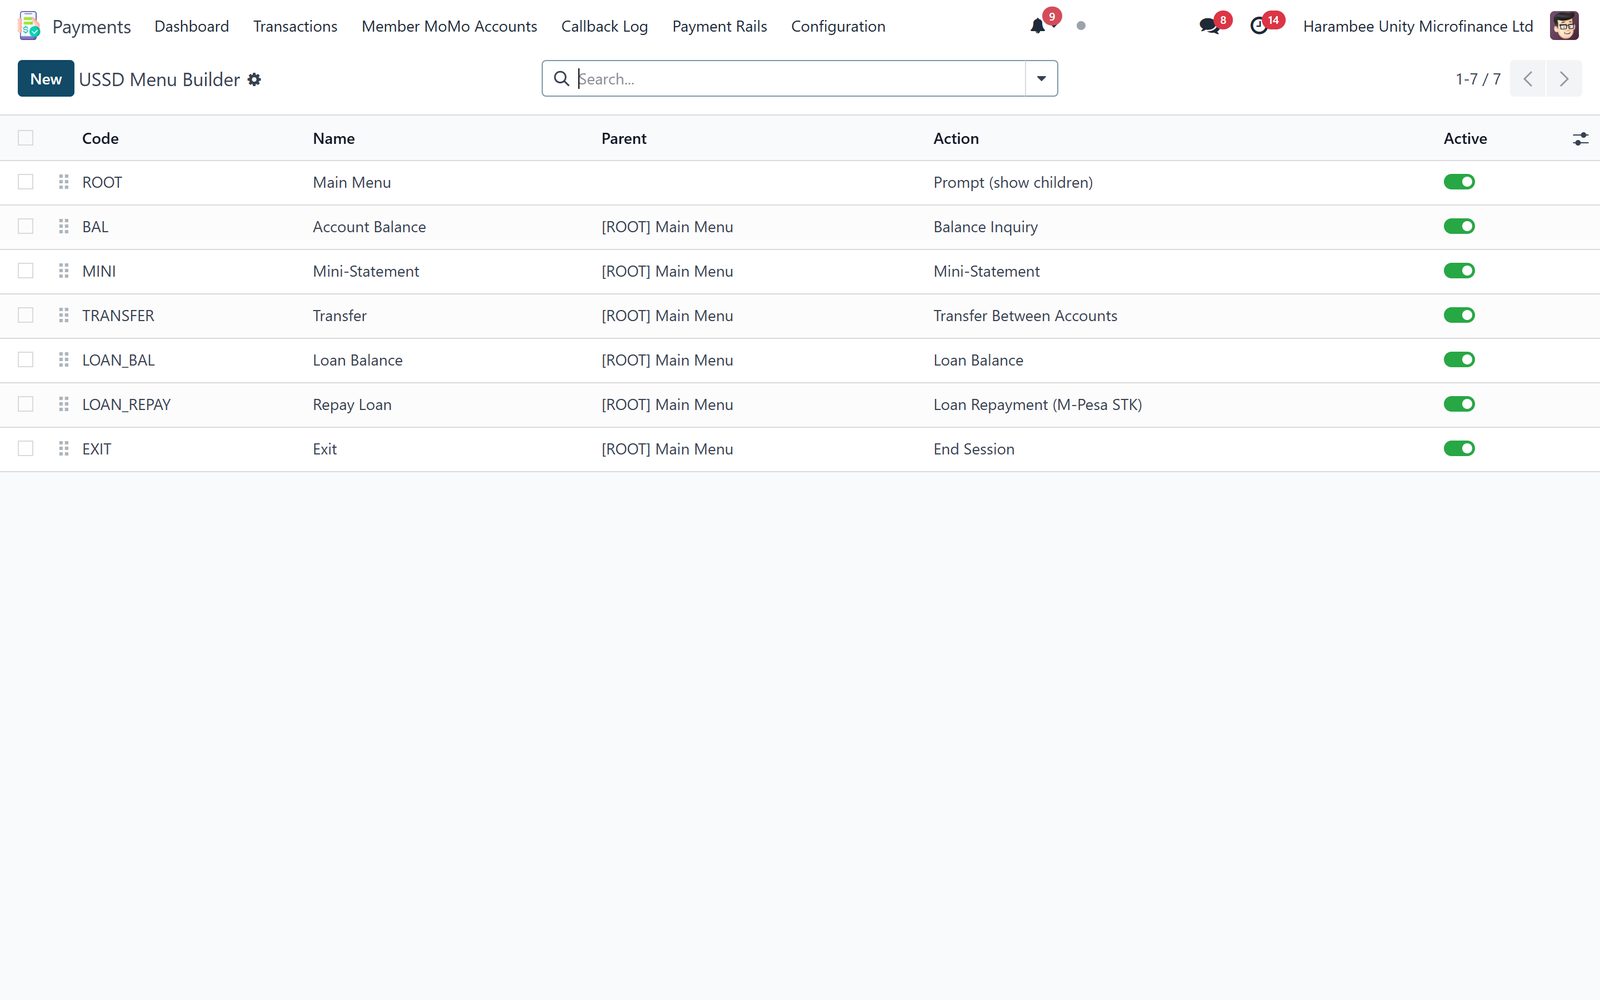Click the New button
Viewport: 1600px width, 1000px height.
(46, 79)
